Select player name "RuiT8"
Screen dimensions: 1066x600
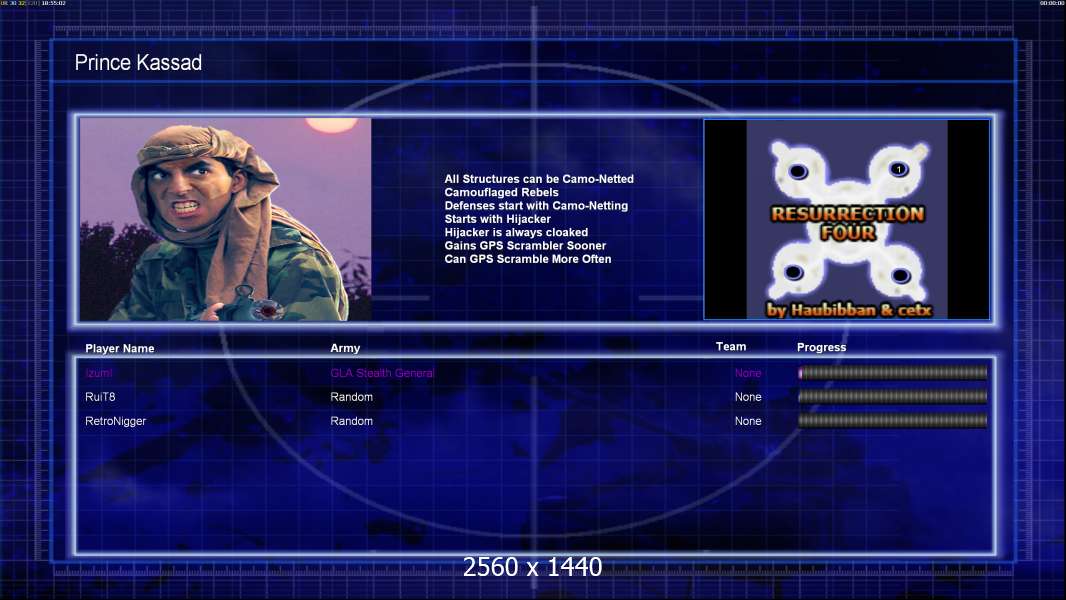click(100, 397)
